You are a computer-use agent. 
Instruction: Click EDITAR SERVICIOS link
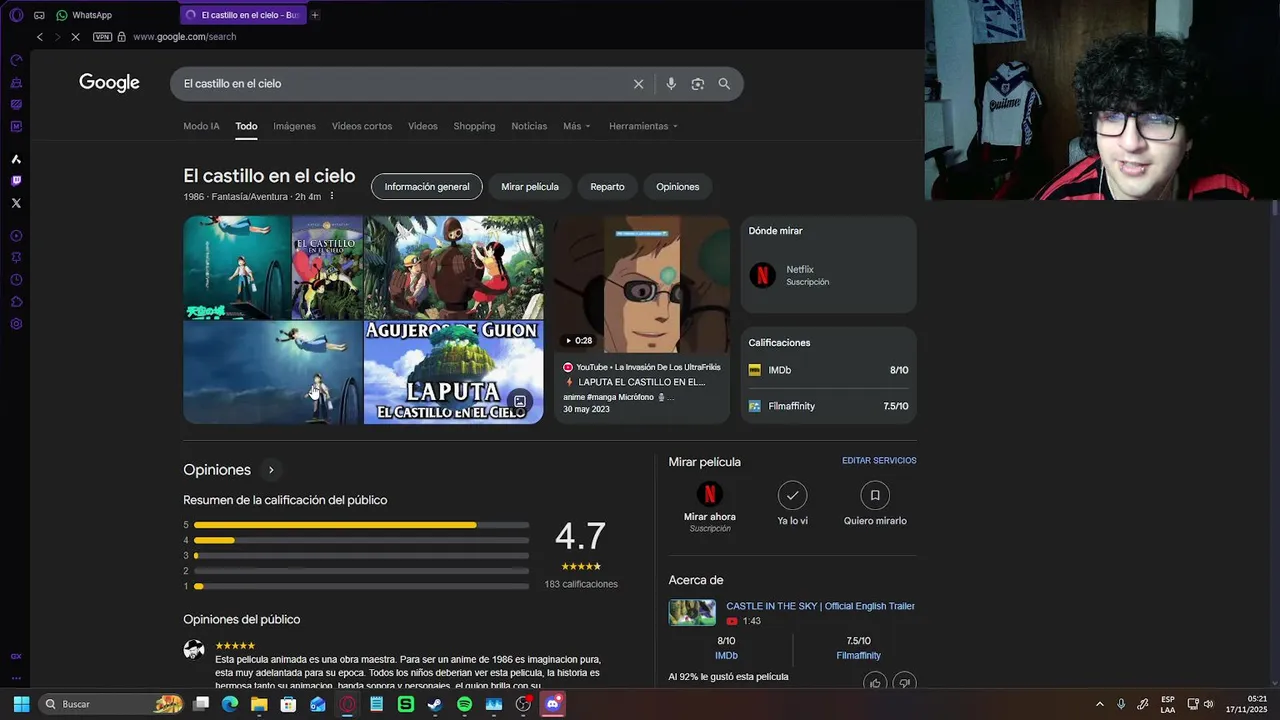pos(879,461)
